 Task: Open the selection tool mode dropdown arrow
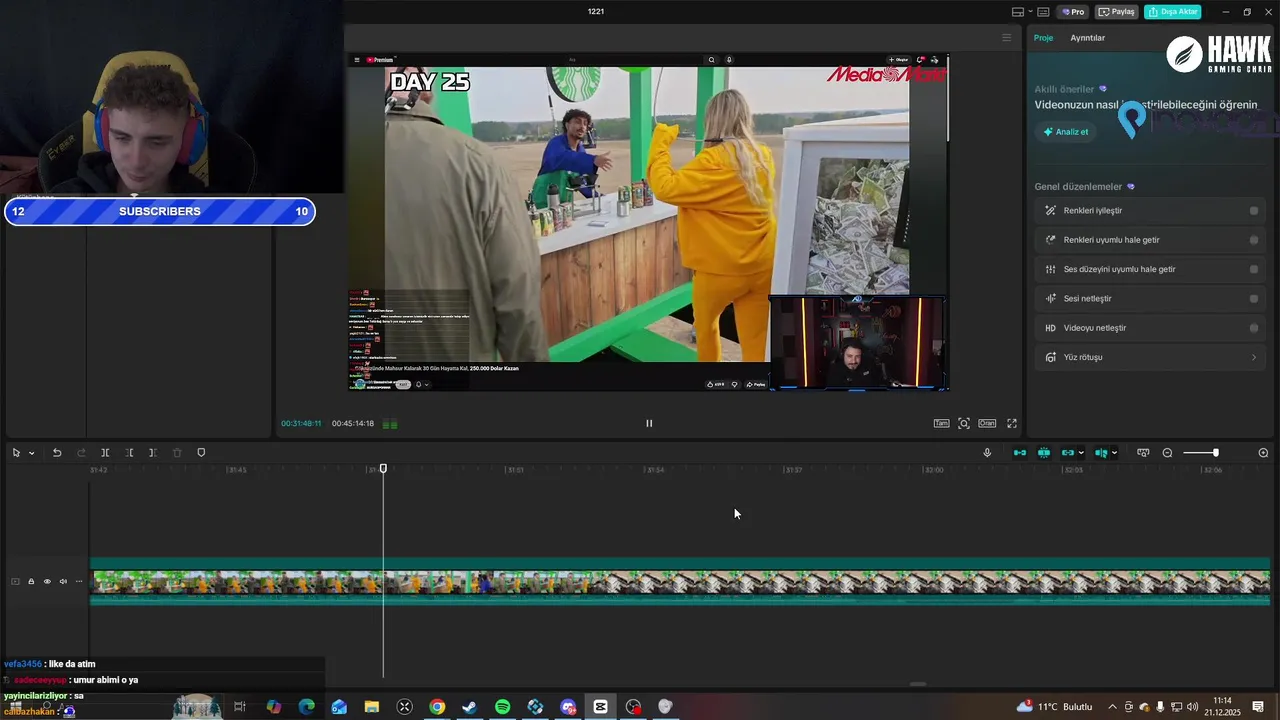click(x=31, y=453)
